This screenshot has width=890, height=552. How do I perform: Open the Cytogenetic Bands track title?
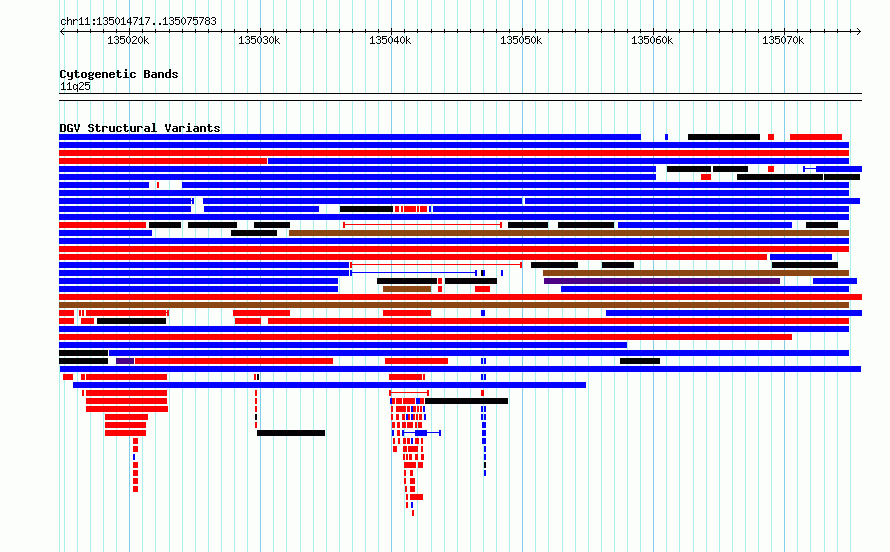[119, 74]
